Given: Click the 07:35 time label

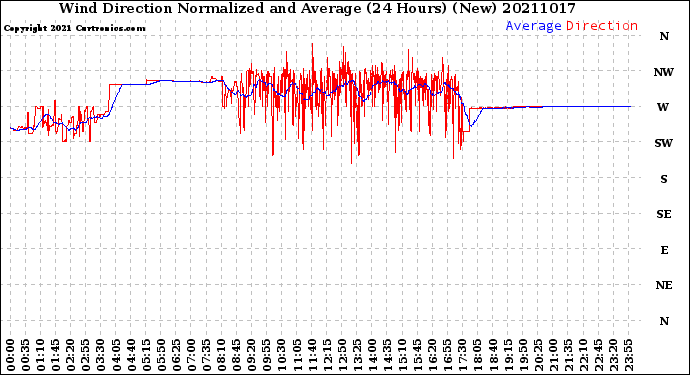Looking at the screenshot, I should click(x=206, y=355).
